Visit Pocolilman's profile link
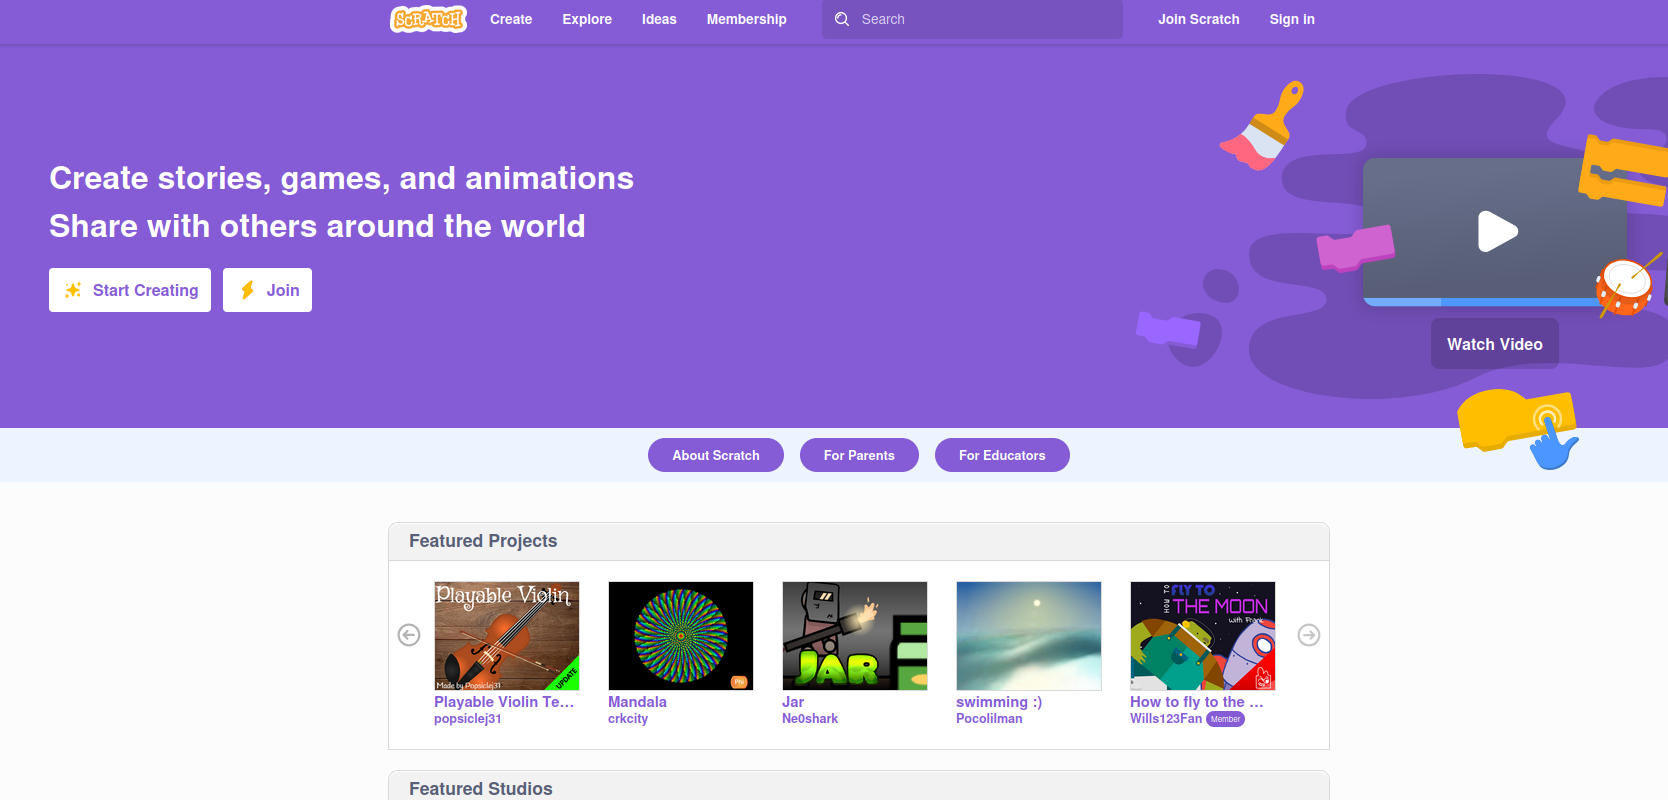This screenshot has height=800, width=1668. (x=989, y=719)
